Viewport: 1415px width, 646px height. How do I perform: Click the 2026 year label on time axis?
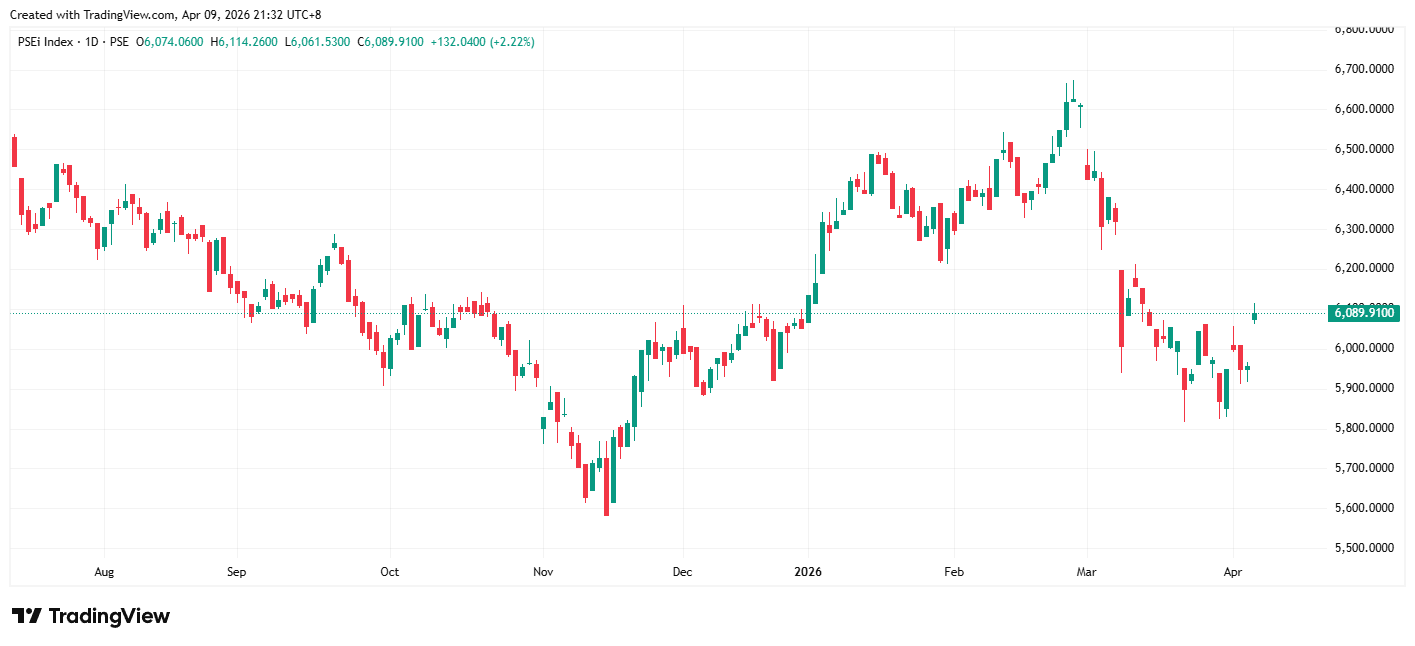(x=807, y=573)
